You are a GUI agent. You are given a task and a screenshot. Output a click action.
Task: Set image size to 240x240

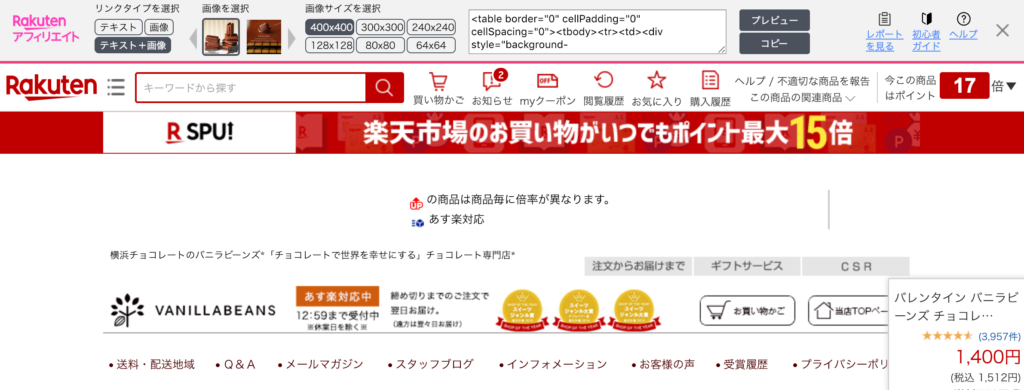point(432,27)
